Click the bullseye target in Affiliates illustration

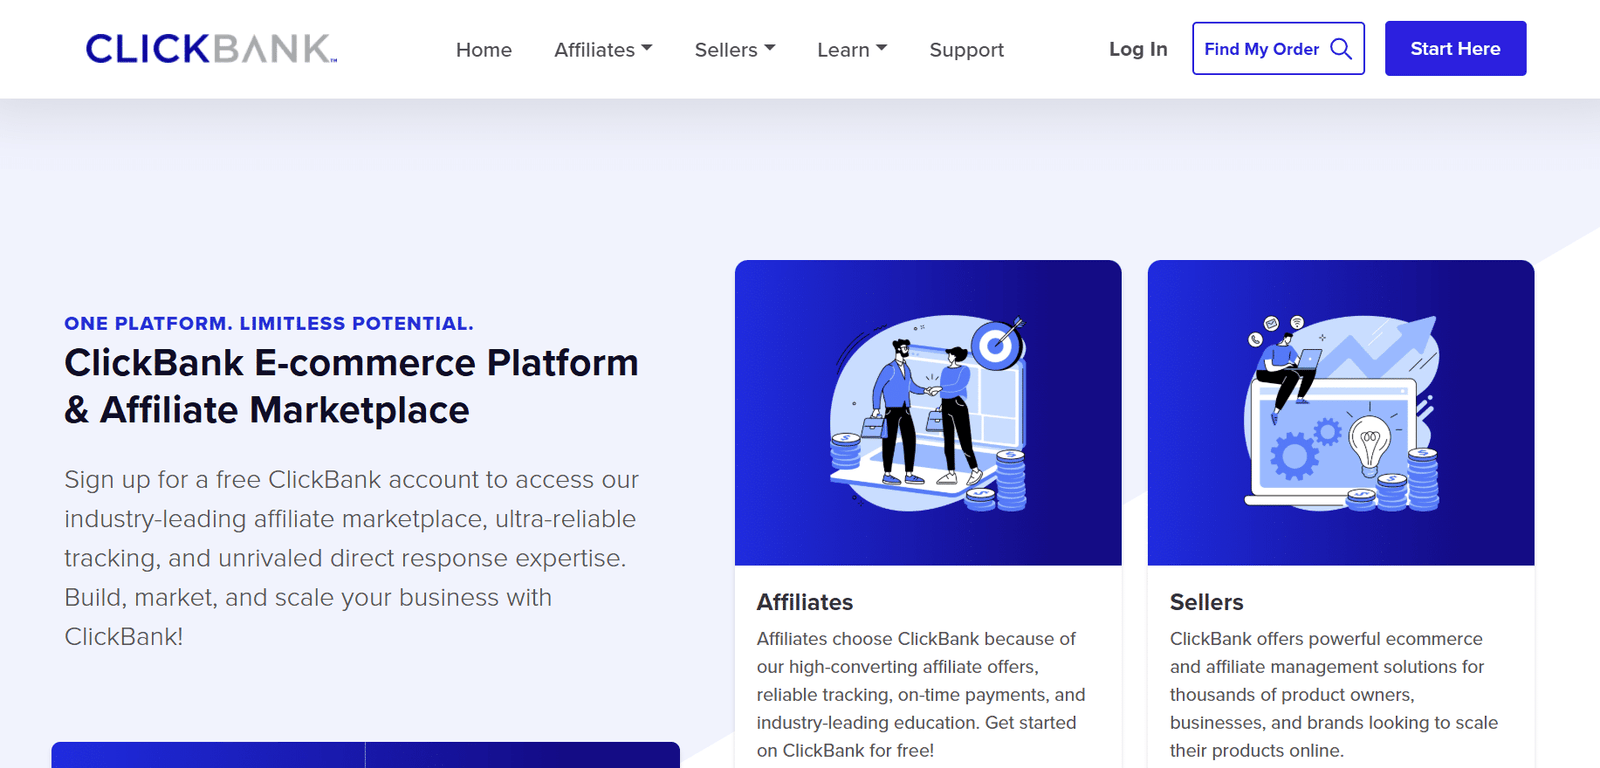996,346
